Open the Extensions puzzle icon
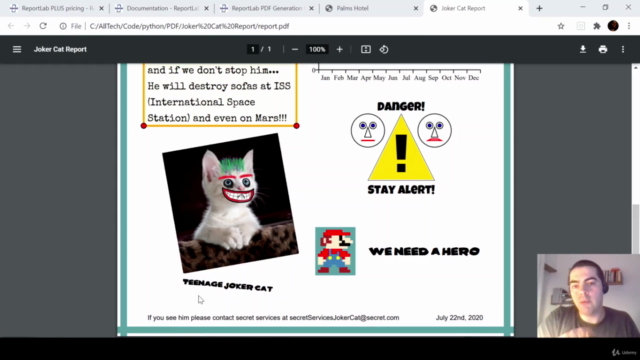Image resolution: width=640 pixels, height=360 pixels. pyautogui.click(x=597, y=26)
